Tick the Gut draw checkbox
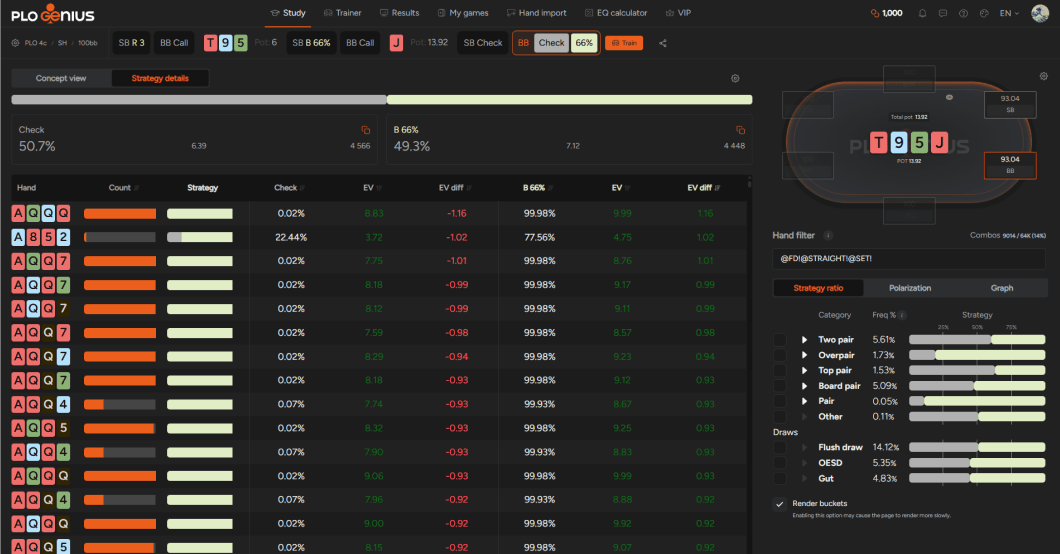The height and width of the screenshot is (554, 1060). [x=779, y=478]
